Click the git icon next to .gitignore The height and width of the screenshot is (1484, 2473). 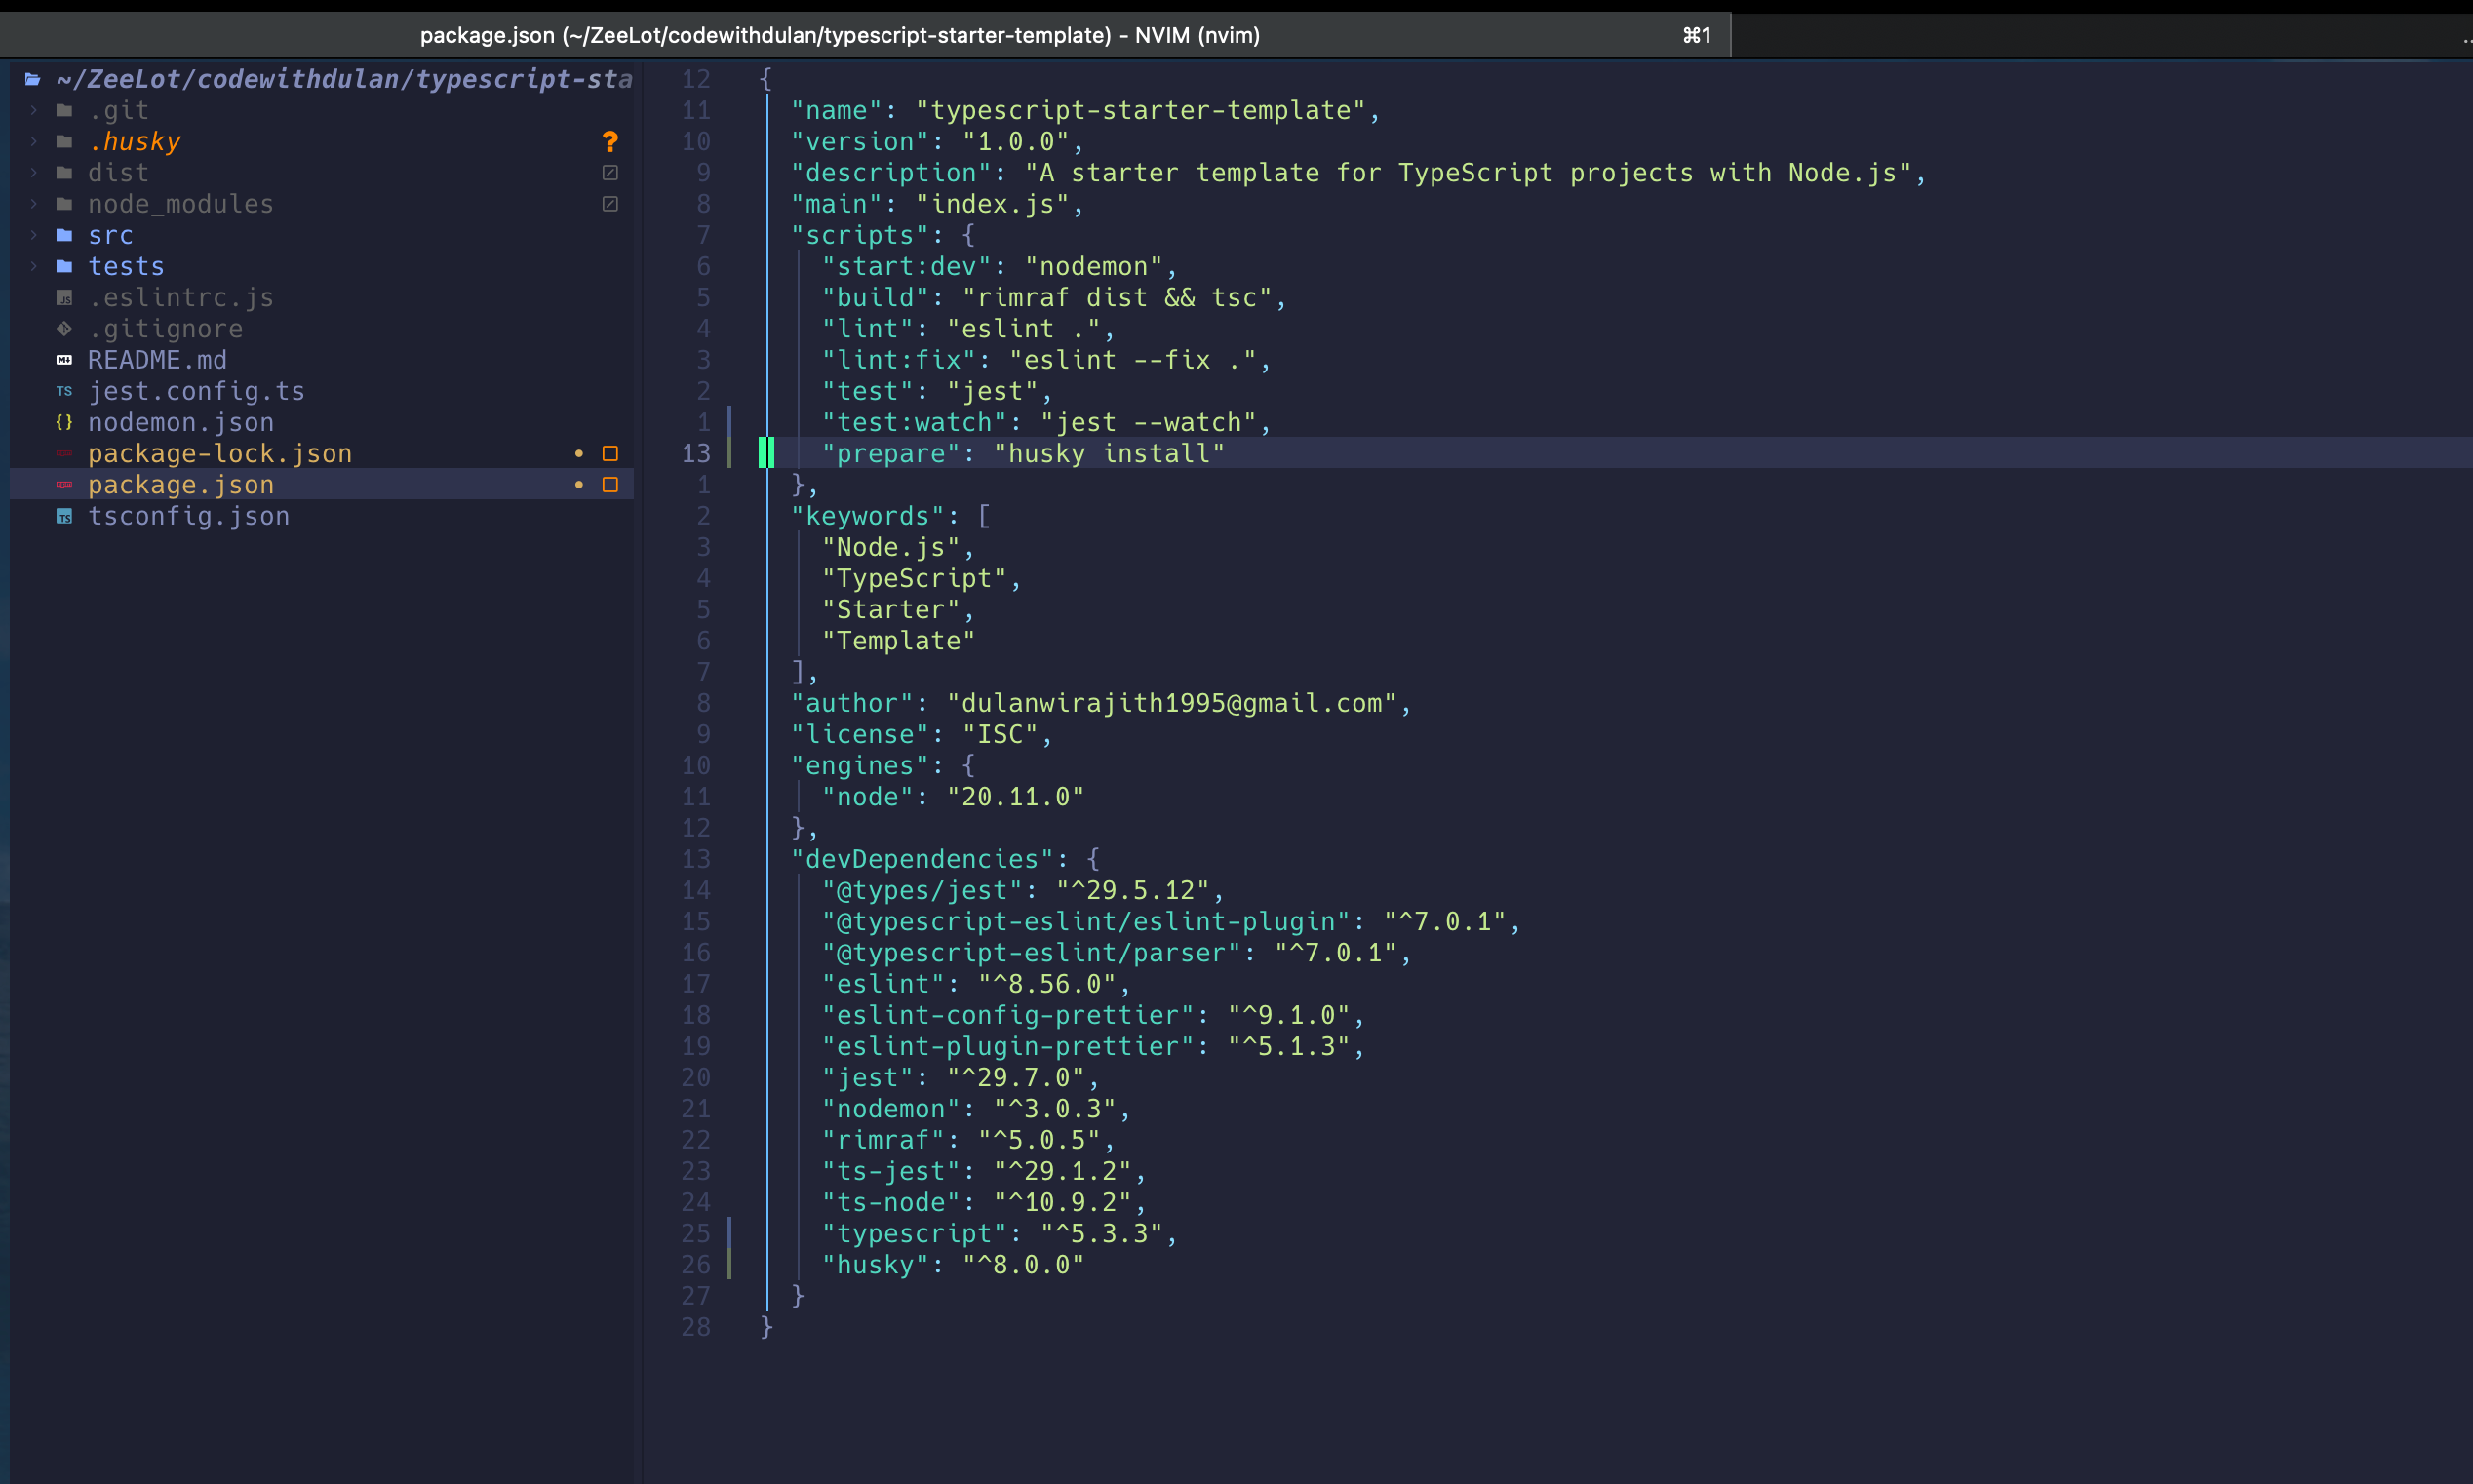coord(64,329)
